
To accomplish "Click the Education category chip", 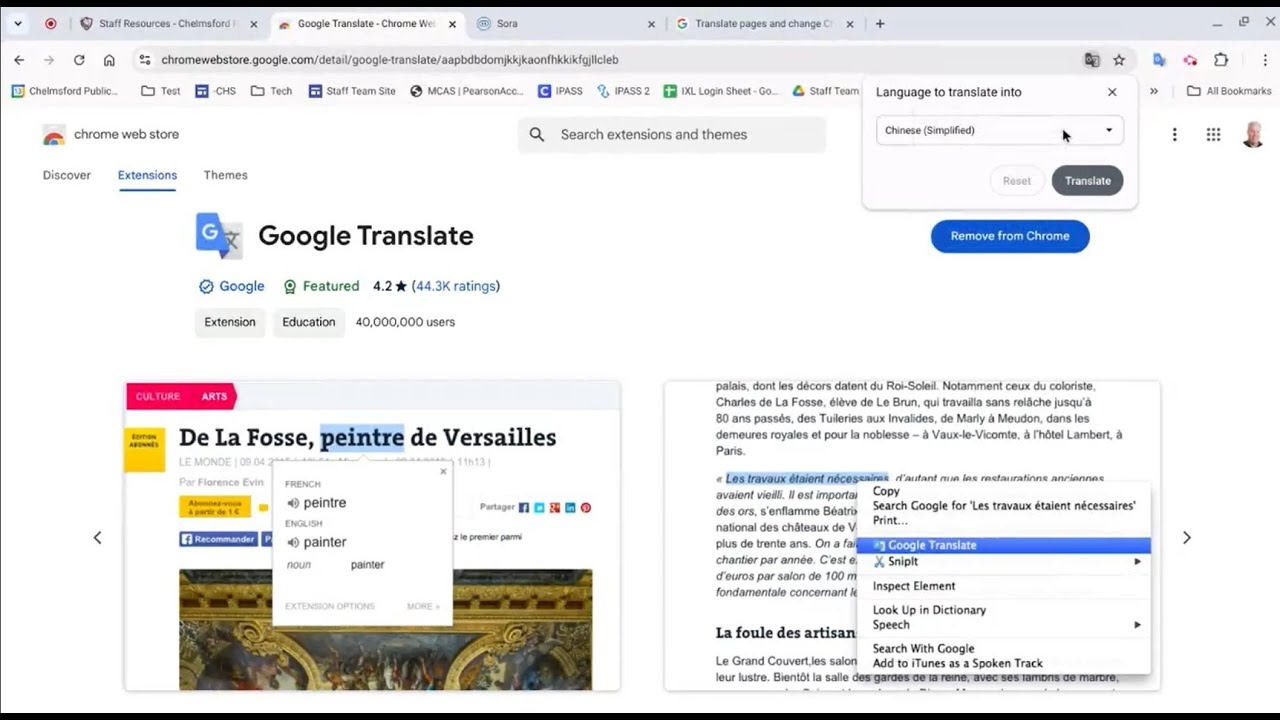I will click(x=309, y=322).
